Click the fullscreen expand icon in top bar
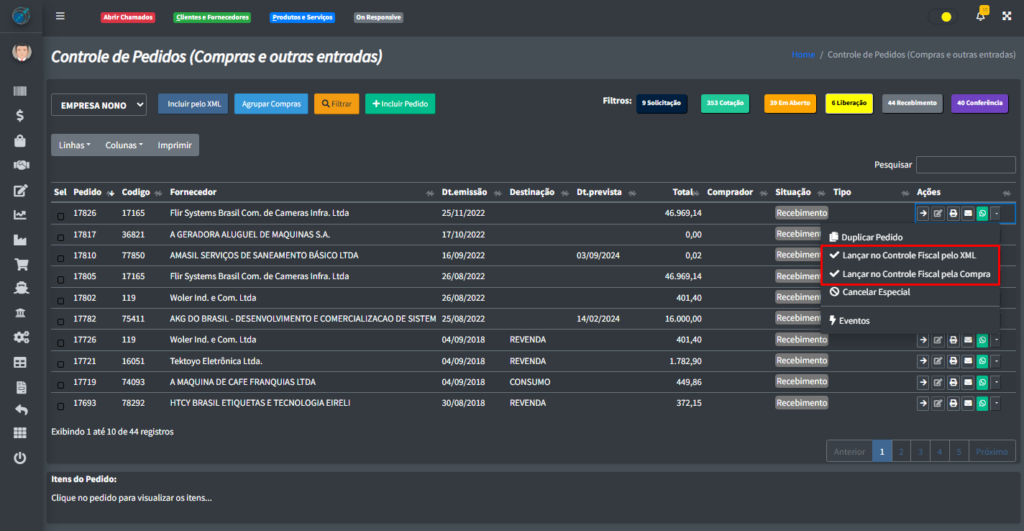 click(1006, 17)
